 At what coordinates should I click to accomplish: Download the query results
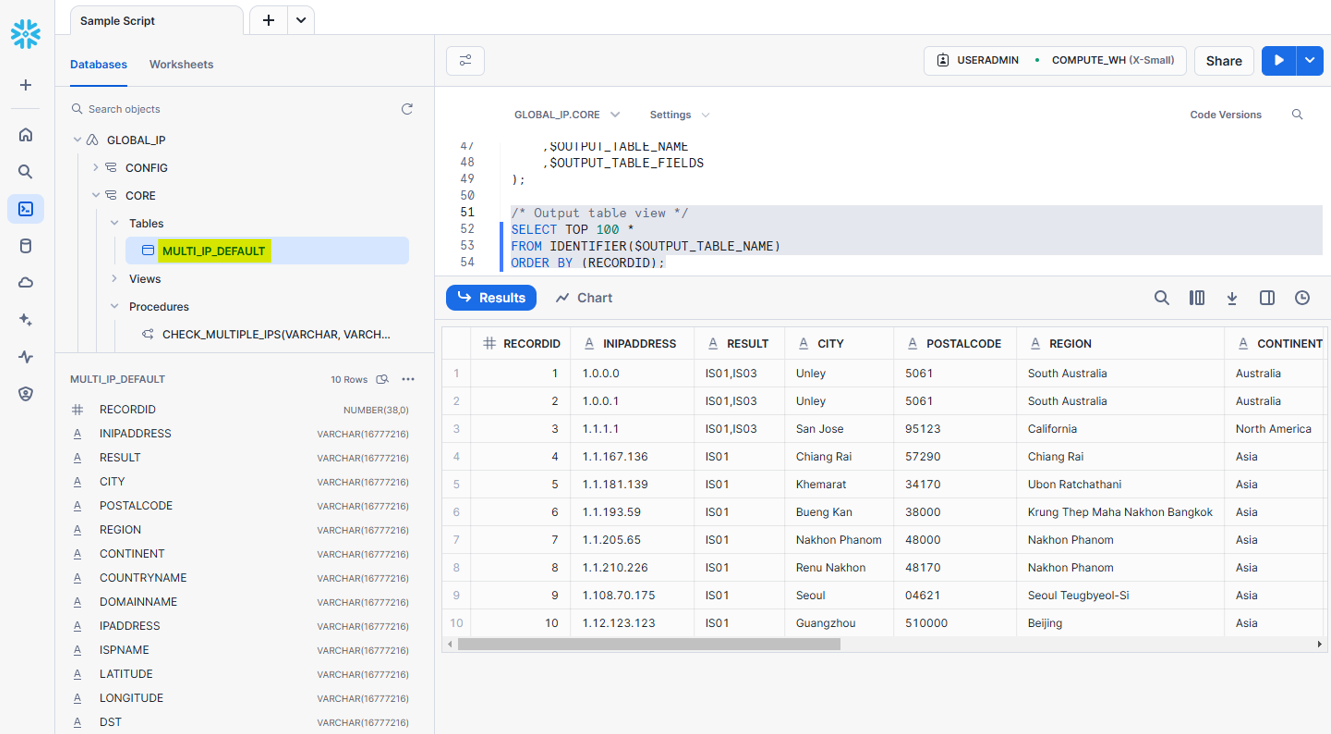click(x=1232, y=298)
